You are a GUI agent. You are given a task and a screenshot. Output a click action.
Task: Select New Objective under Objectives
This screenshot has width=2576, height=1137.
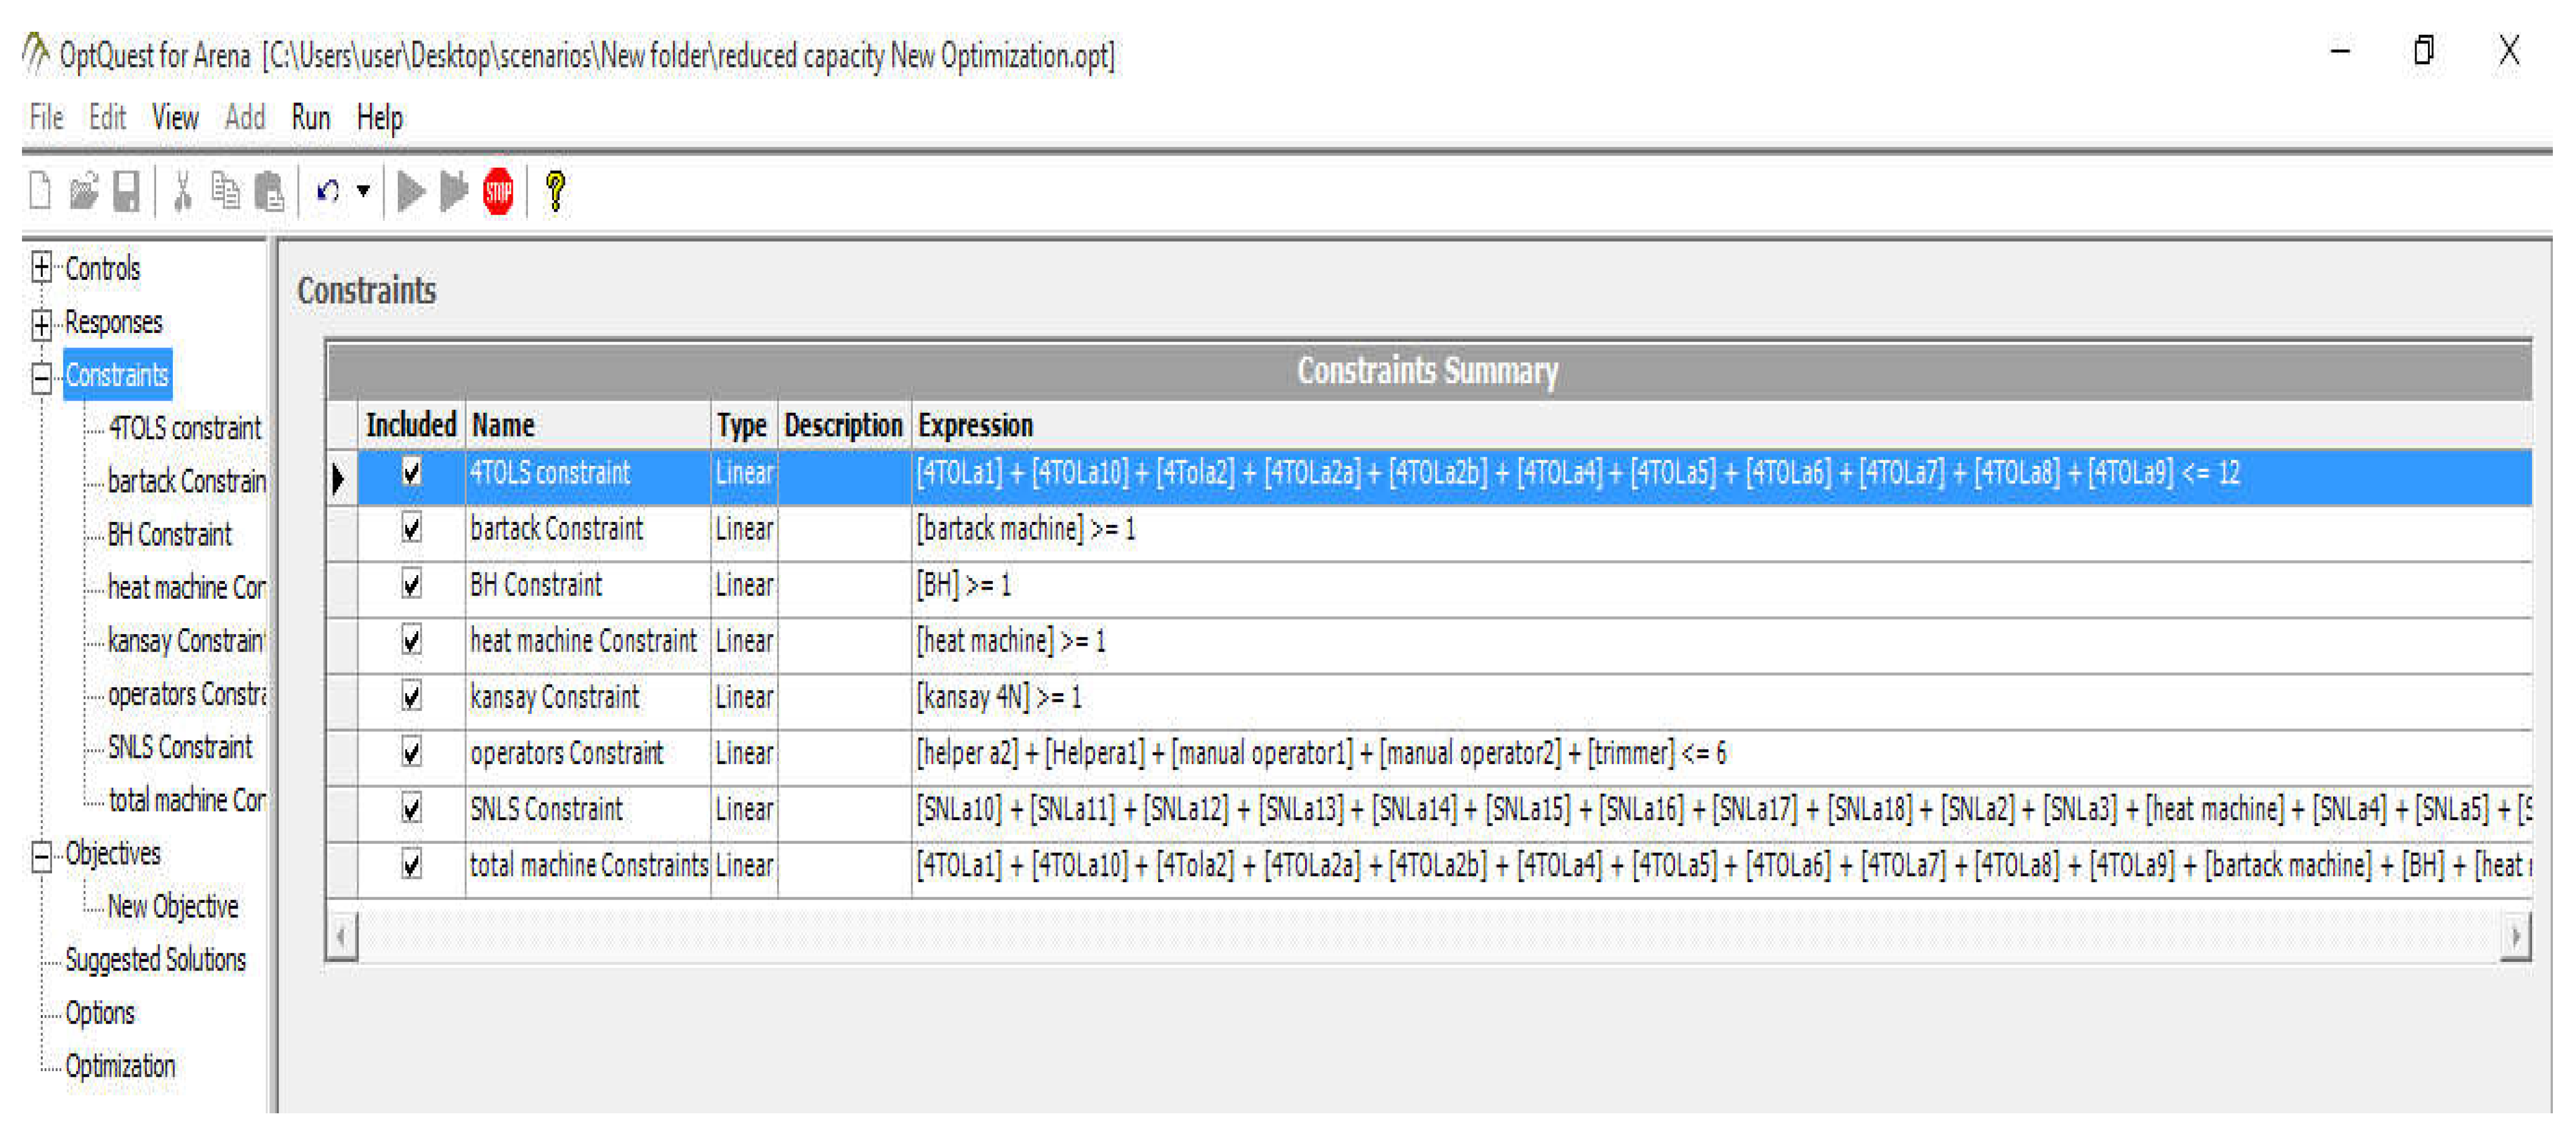(x=172, y=906)
